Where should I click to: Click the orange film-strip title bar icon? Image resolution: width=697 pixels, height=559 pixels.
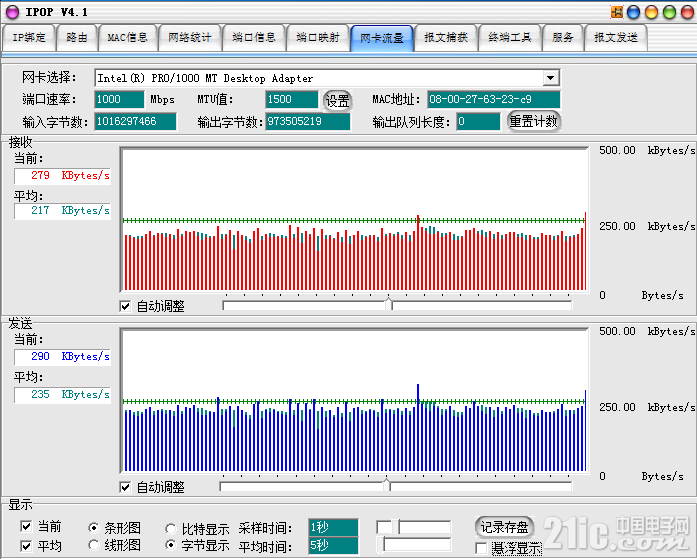[617, 12]
